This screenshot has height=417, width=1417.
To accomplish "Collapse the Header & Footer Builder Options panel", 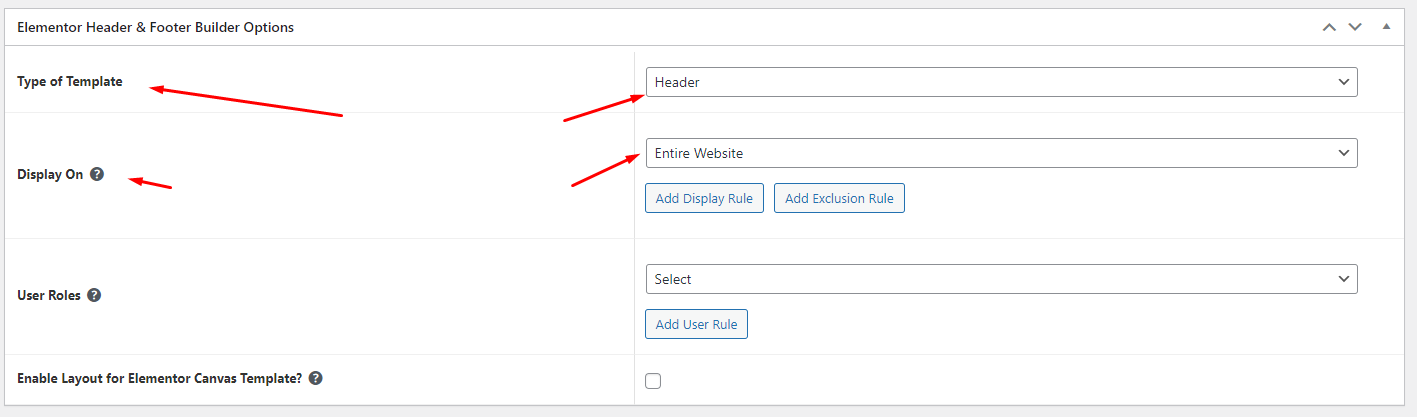I will 1386,27.
